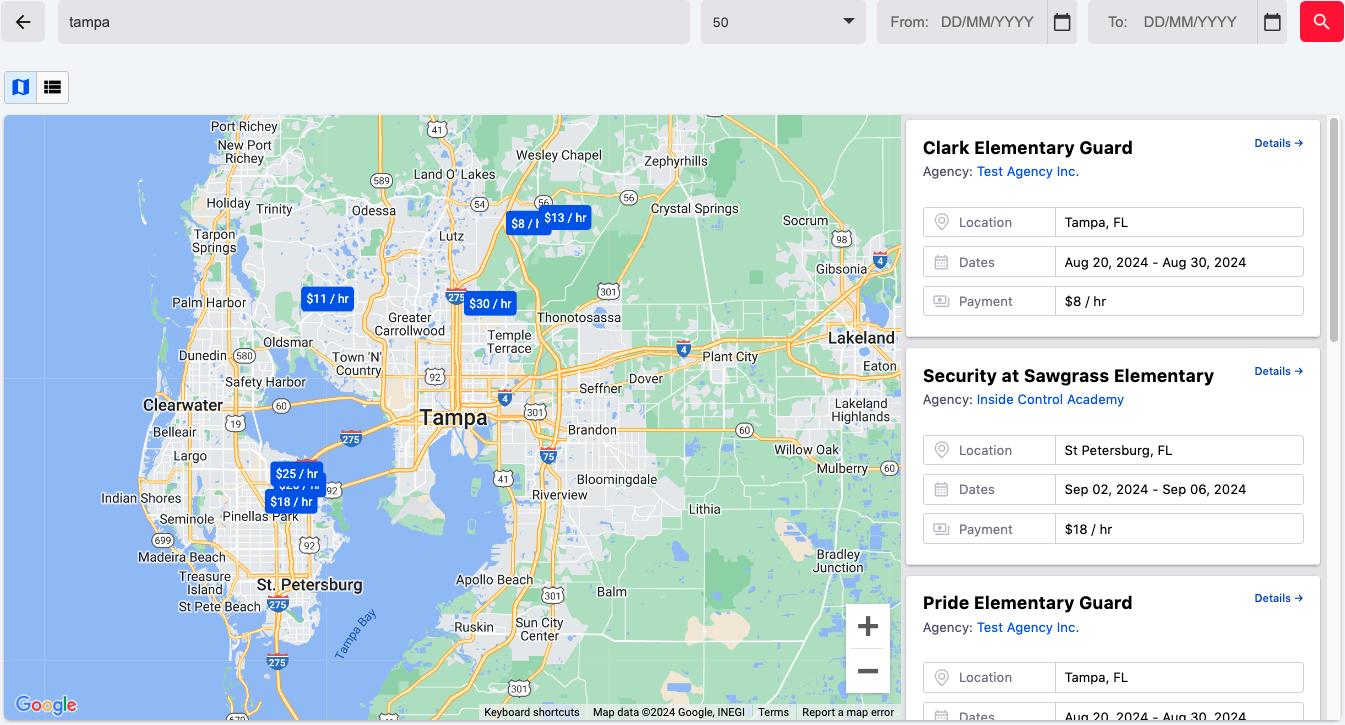
Task: Click the red search button
Action: click(1321, 22)
